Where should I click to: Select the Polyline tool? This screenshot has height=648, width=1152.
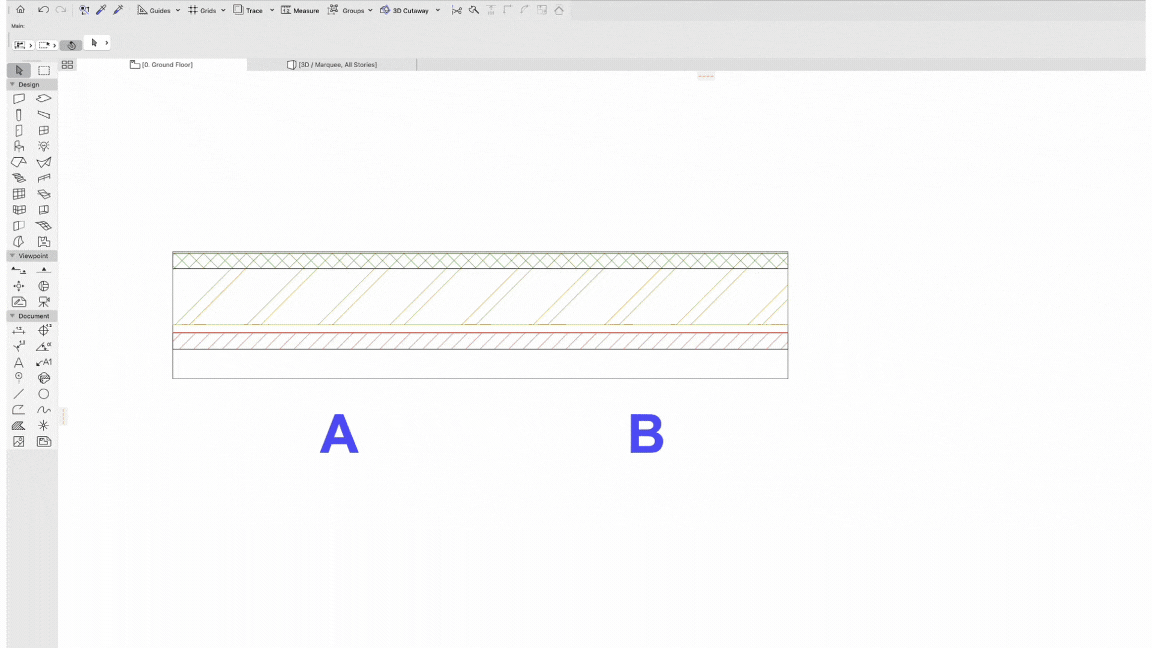[x=19, y=410]
